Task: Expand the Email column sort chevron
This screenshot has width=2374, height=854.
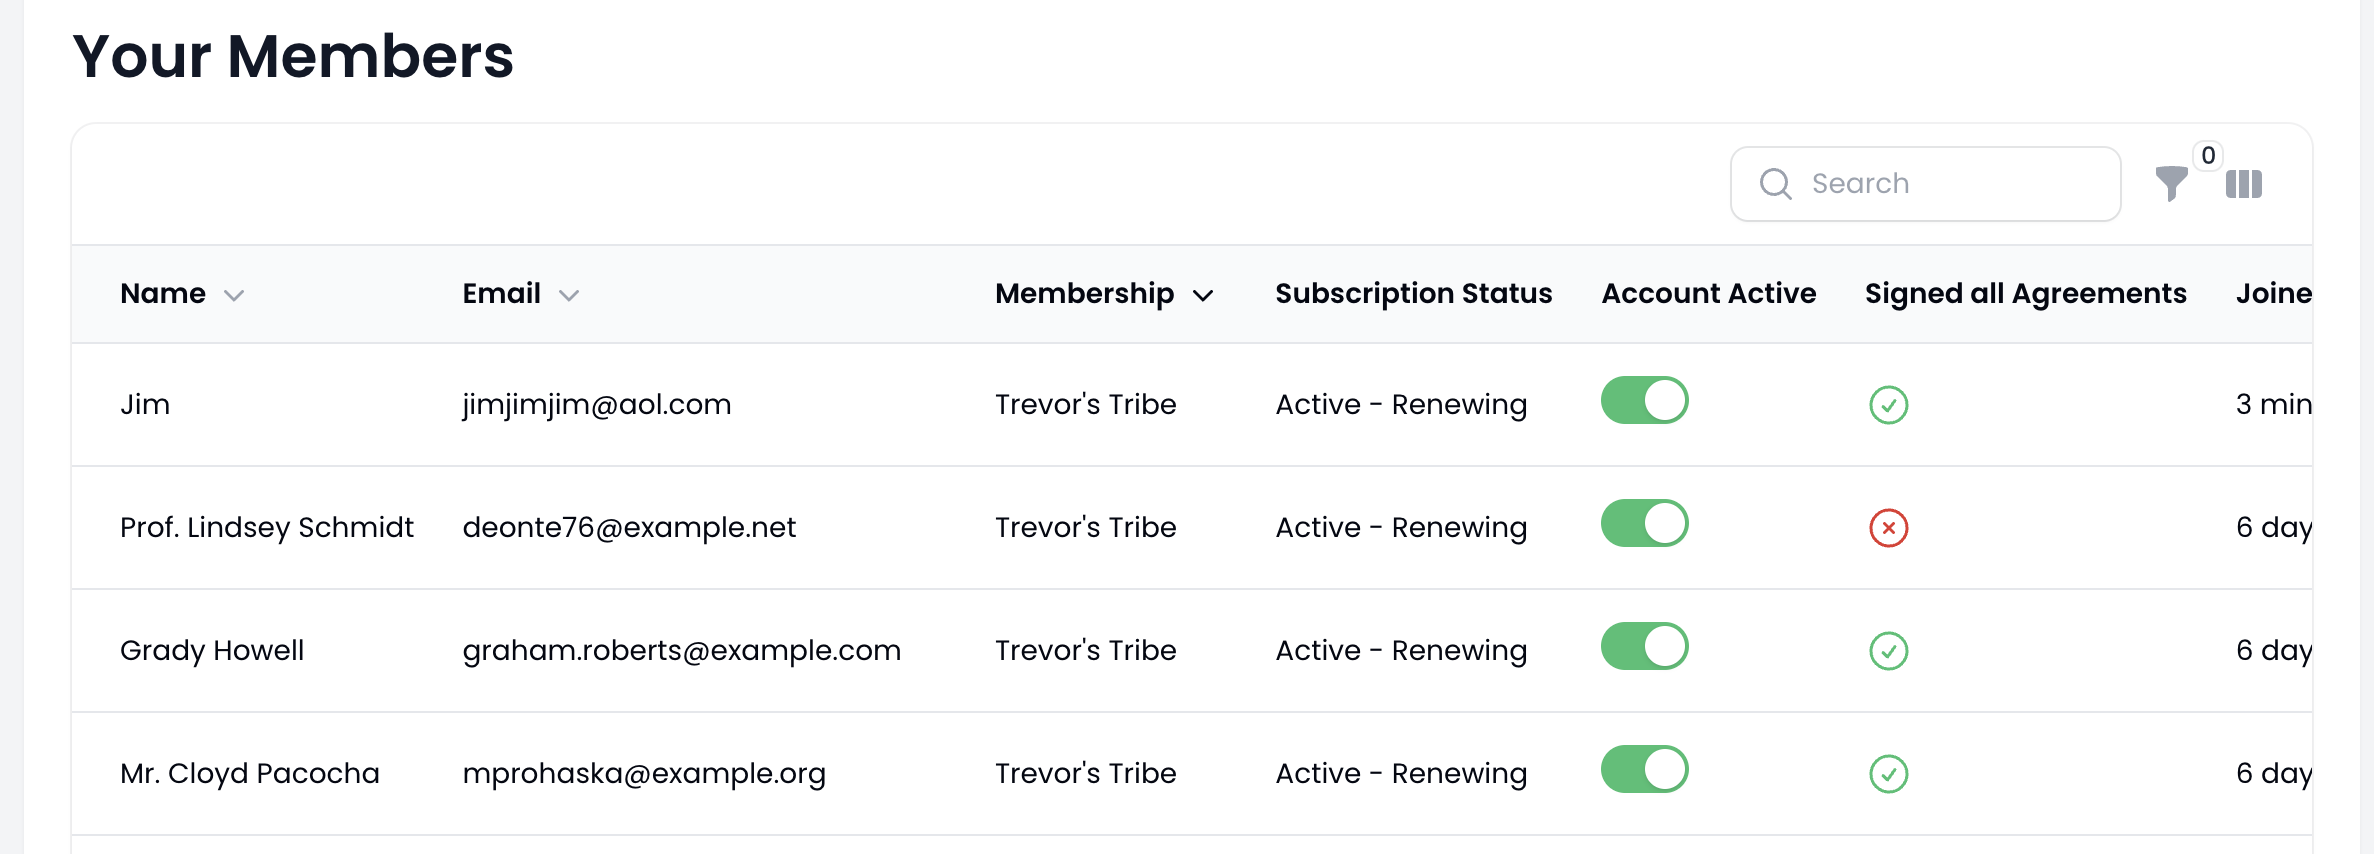Action: (x=569, y=295)
